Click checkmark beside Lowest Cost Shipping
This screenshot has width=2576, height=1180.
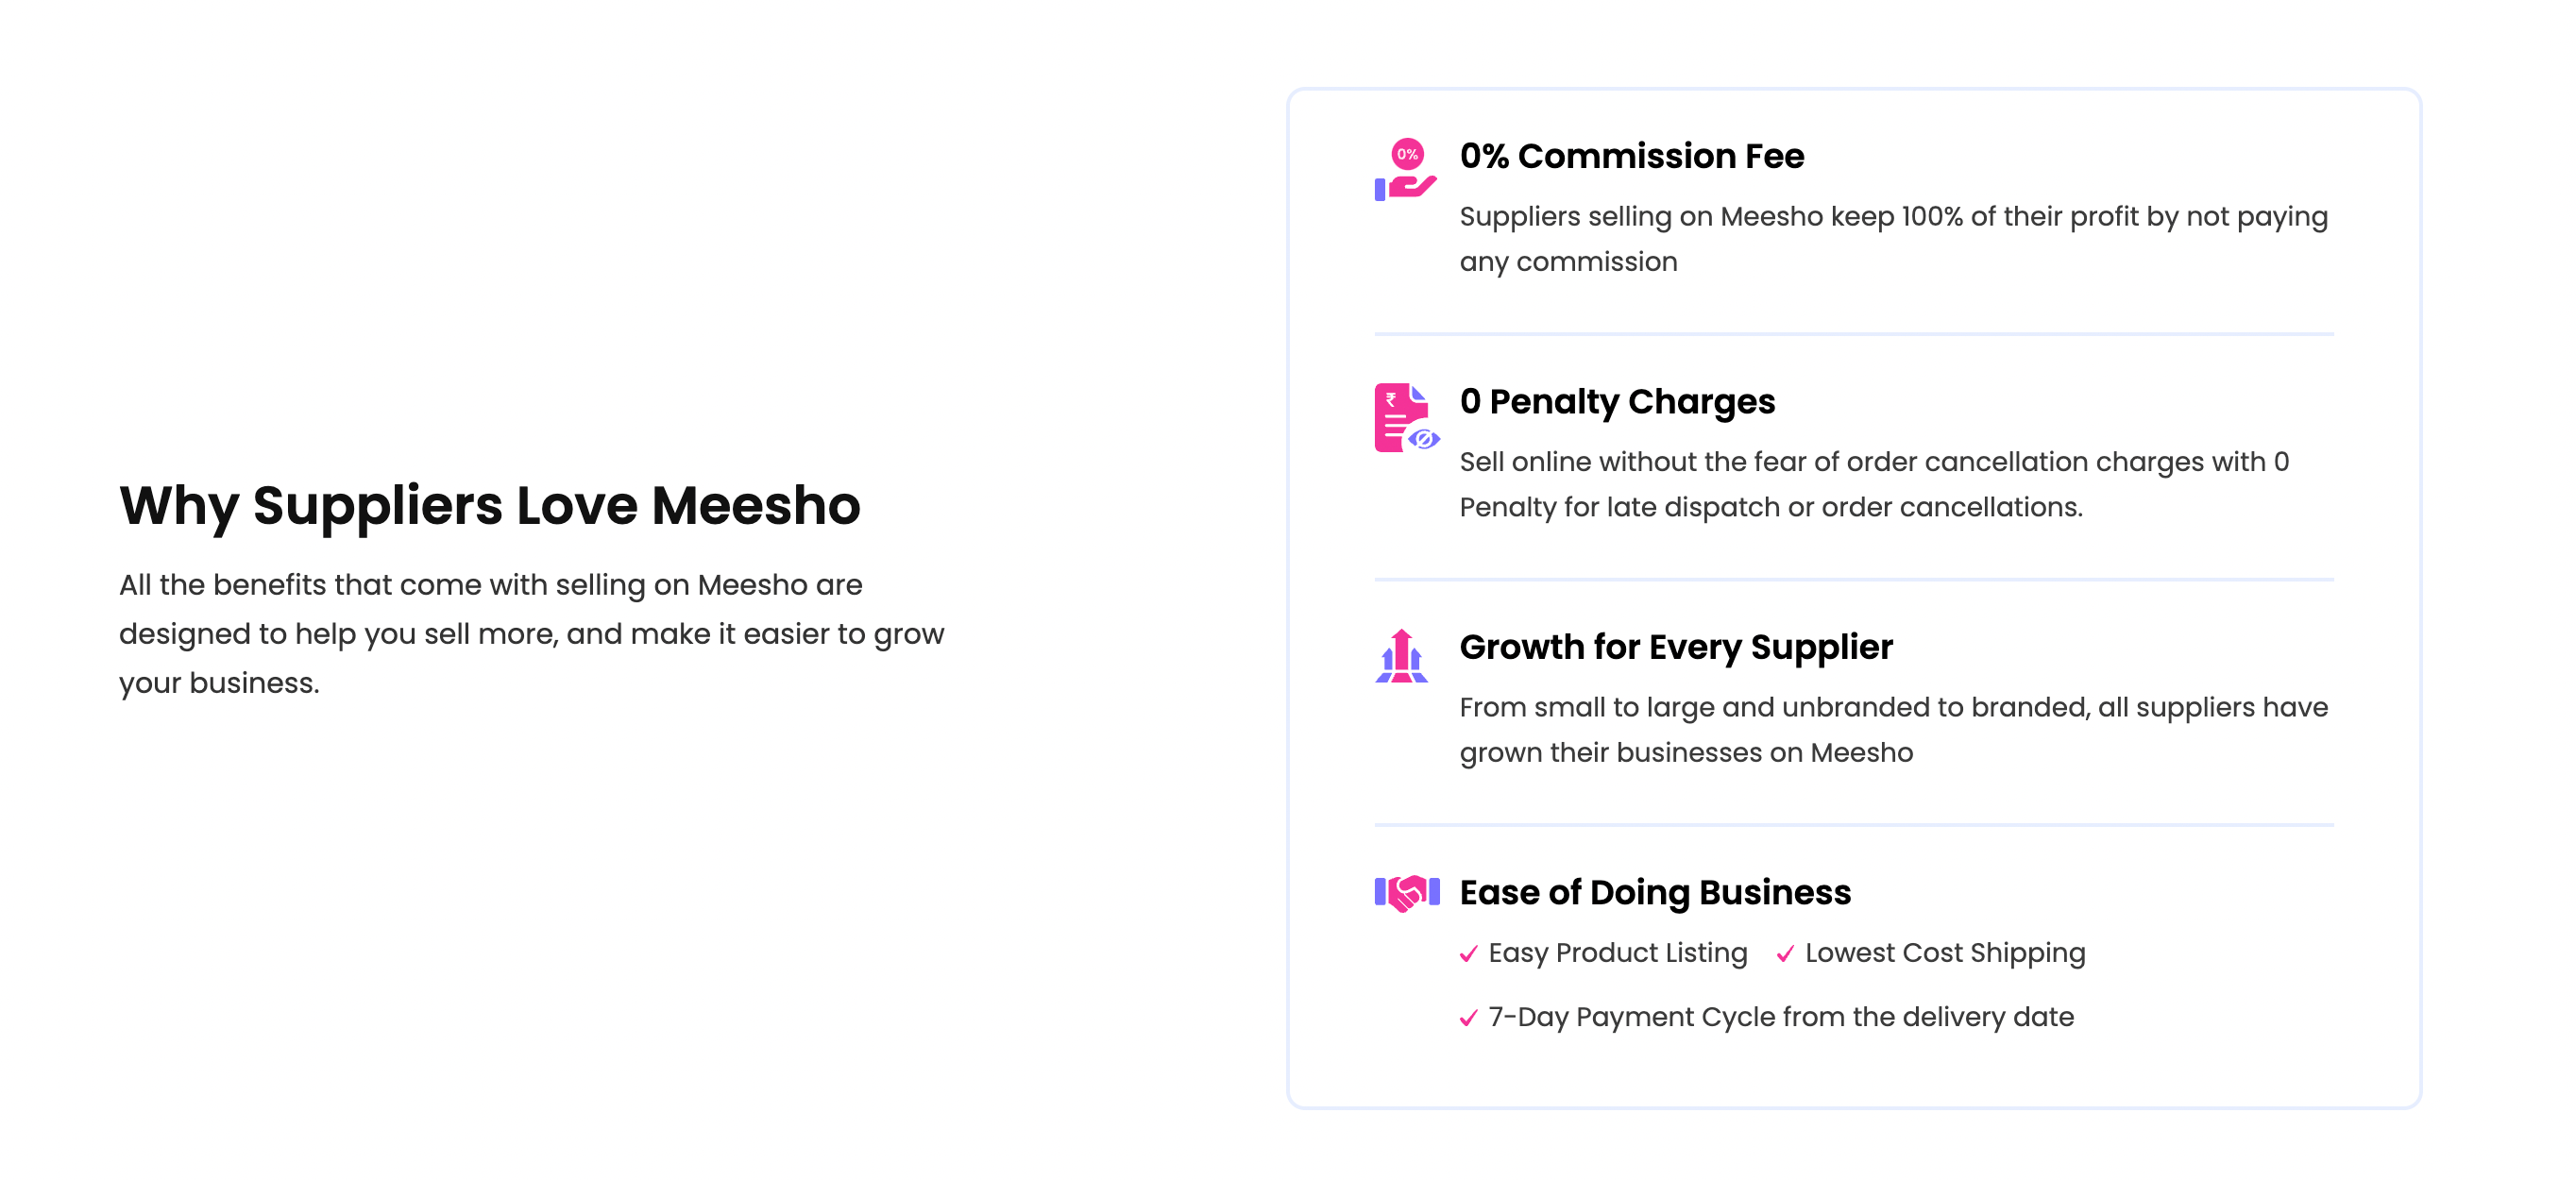click(1785, 954)
